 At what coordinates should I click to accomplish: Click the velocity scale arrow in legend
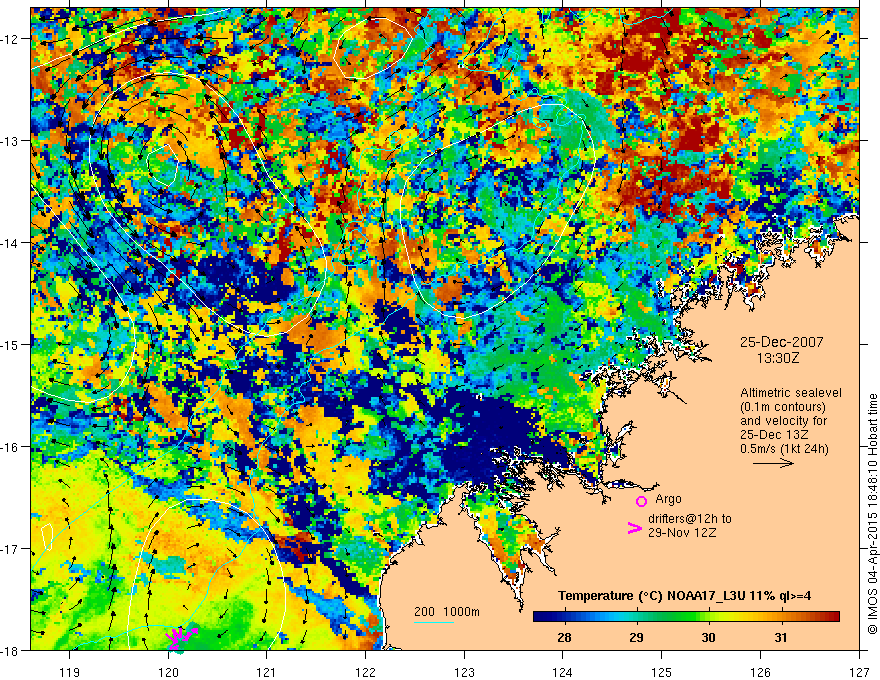tap(773, 463)
